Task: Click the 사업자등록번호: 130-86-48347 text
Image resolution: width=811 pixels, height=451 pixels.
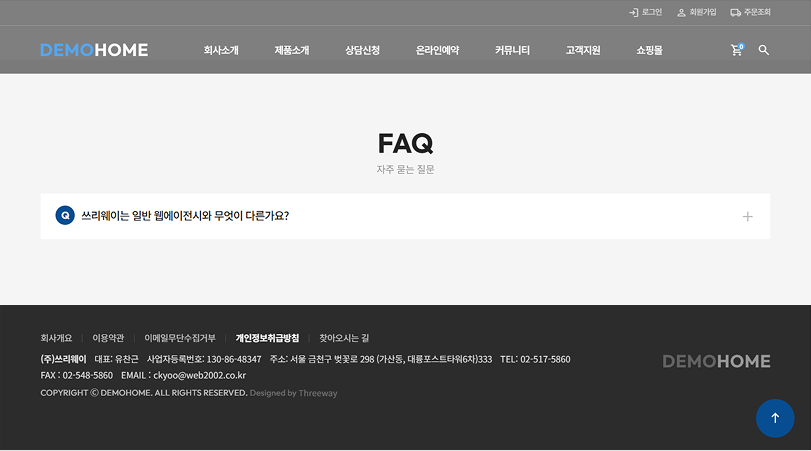Action: [x=204, y=359]
